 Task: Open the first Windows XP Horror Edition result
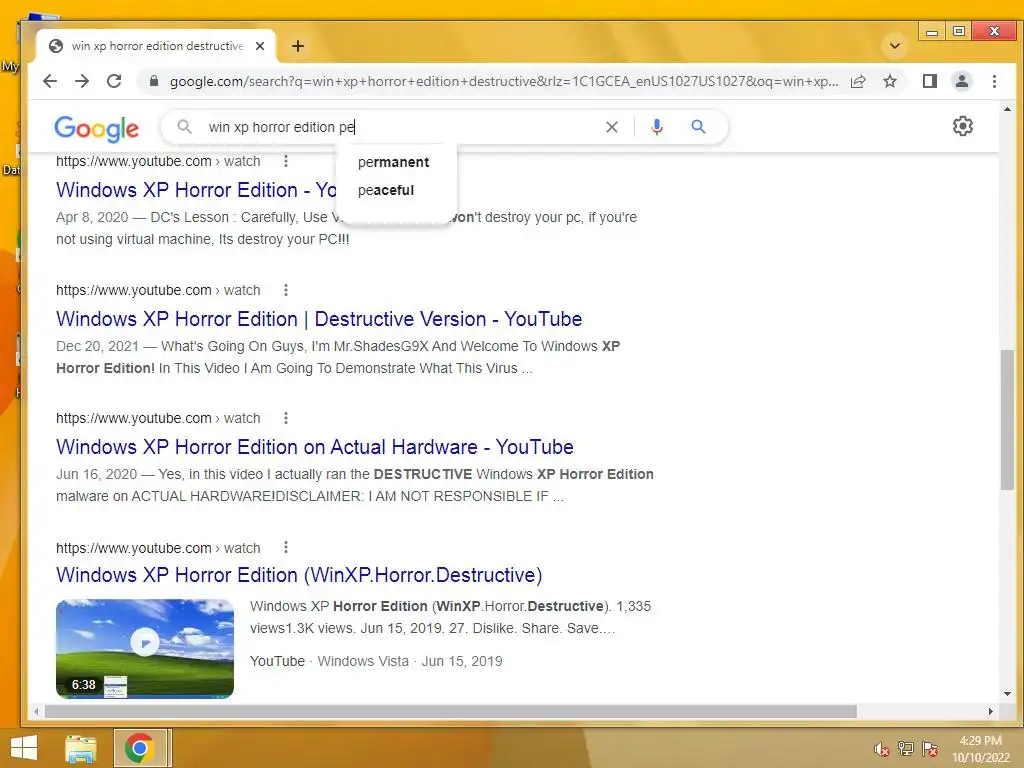point(196,190)
